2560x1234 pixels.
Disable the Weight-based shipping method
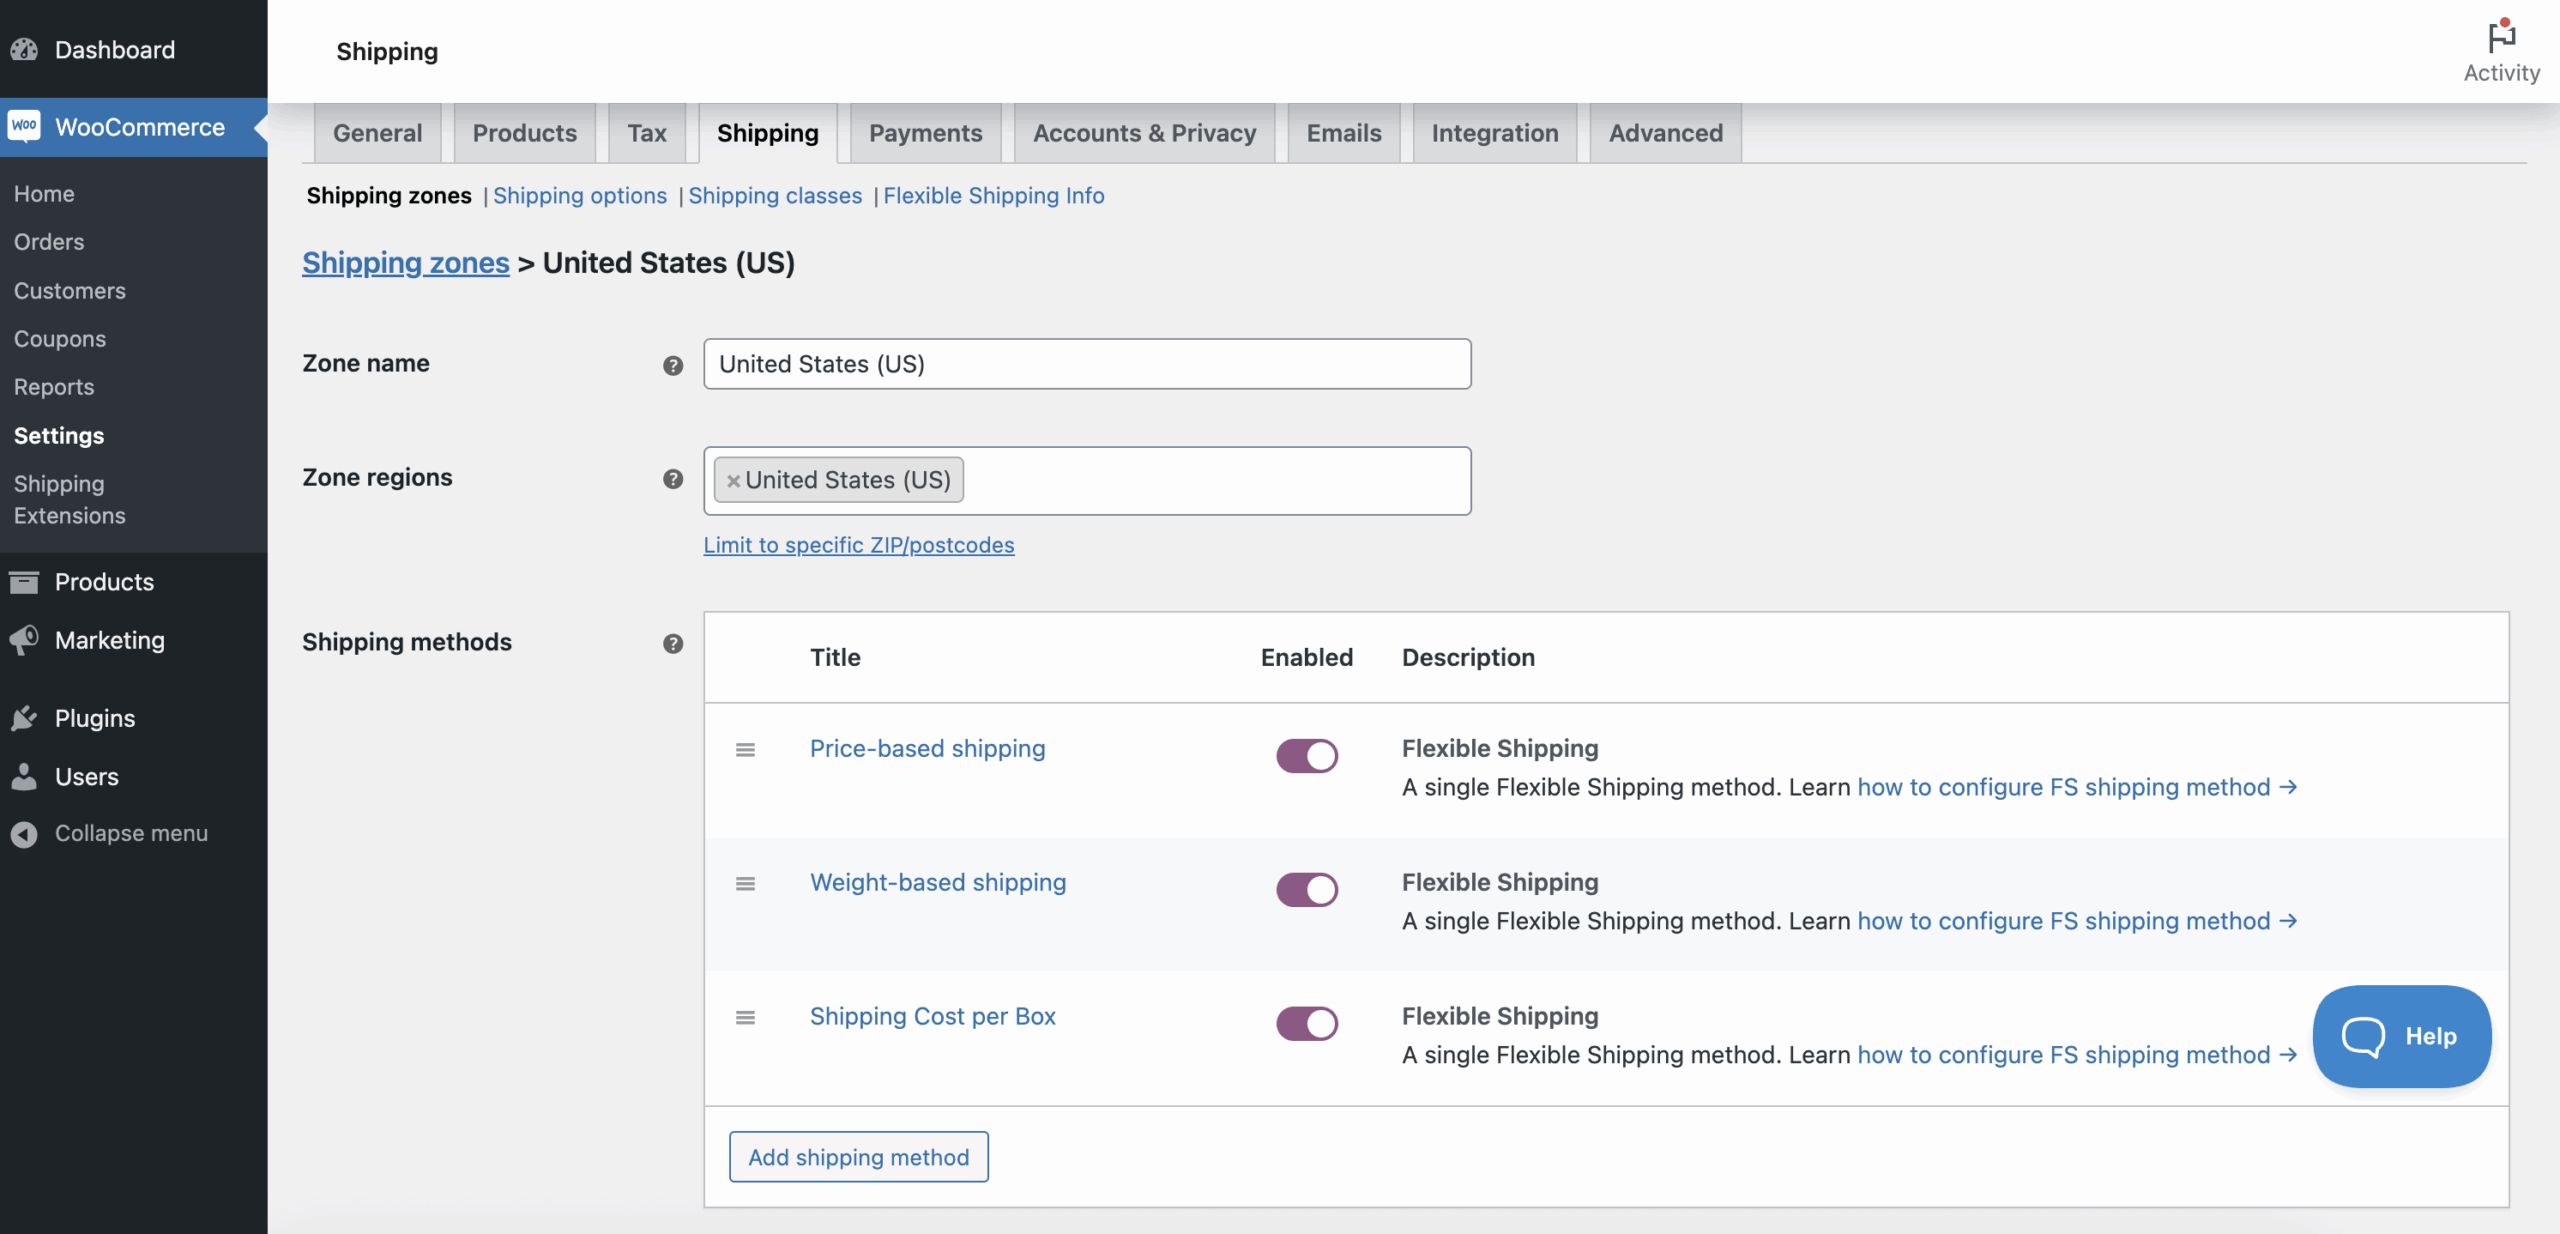[x=1306, y=889]
